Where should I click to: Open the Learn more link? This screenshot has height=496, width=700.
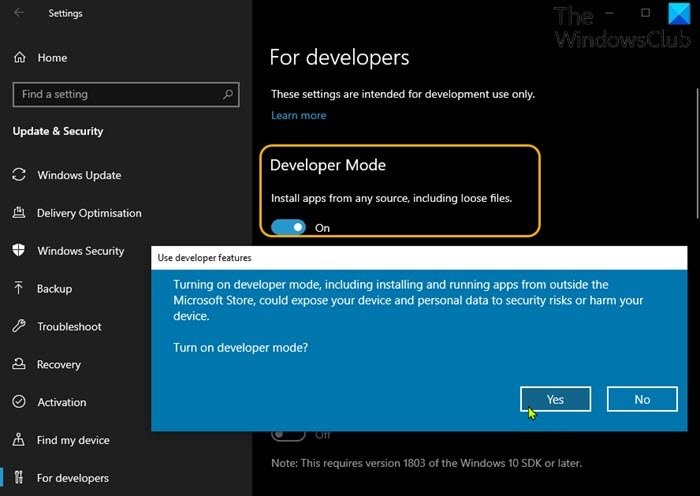tap(298, 115)
